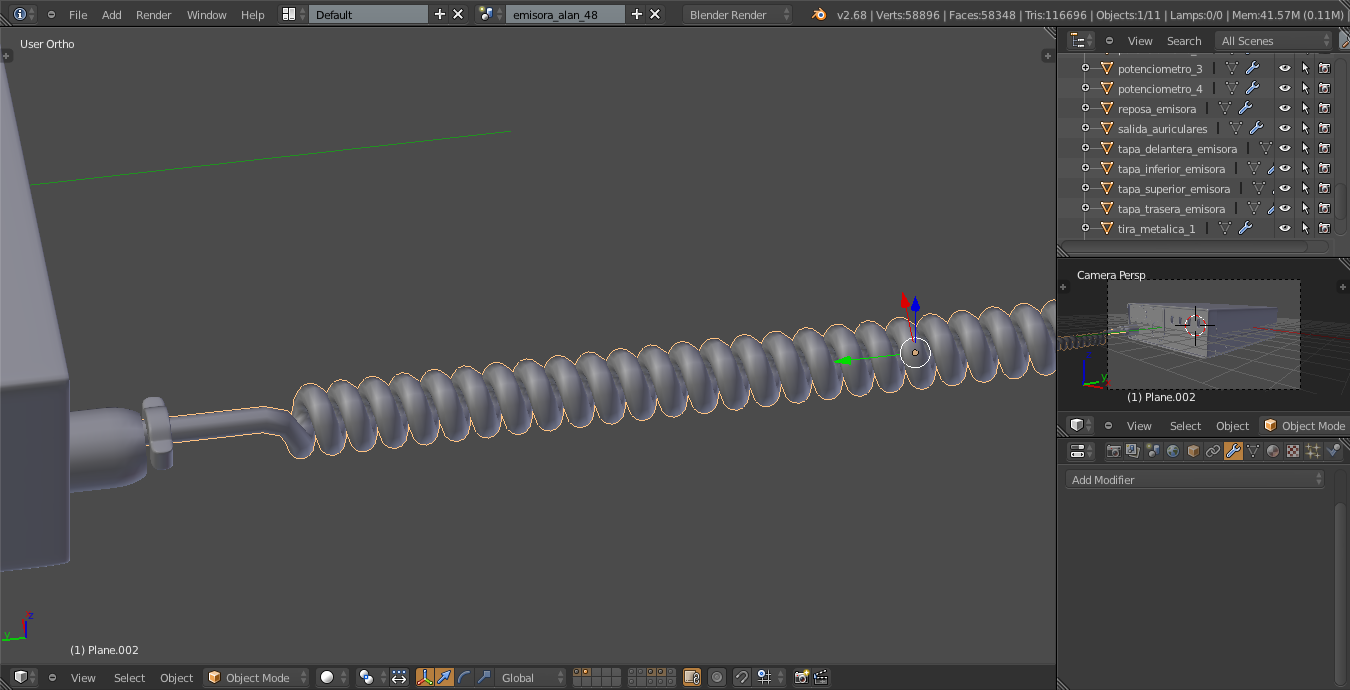Click the mesh data icon of tapa_delantera_emisora

[1266, 148]
